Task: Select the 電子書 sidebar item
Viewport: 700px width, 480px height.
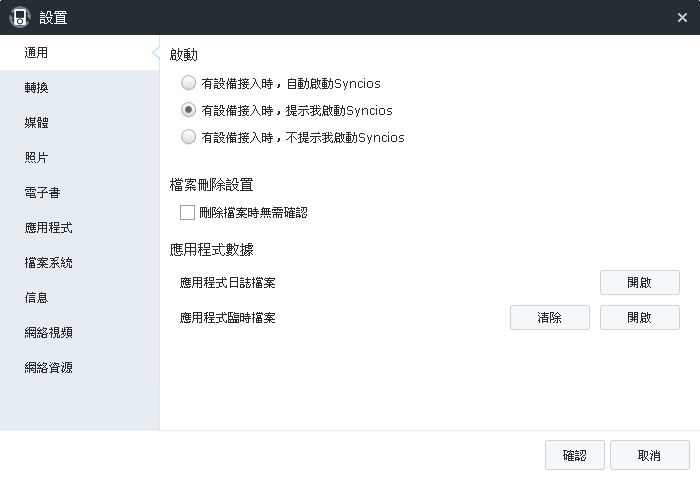Action: tap(43, 193)
